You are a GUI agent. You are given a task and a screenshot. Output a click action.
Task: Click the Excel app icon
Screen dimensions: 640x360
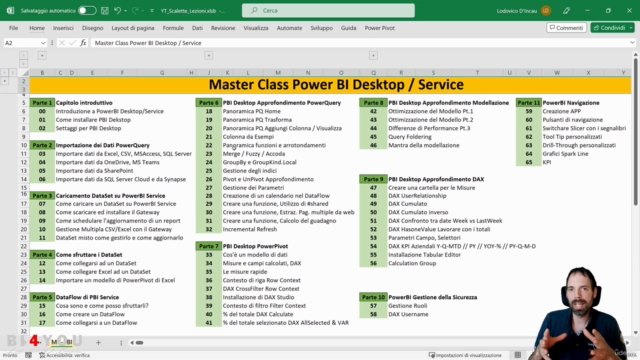(x=10, y=11)
